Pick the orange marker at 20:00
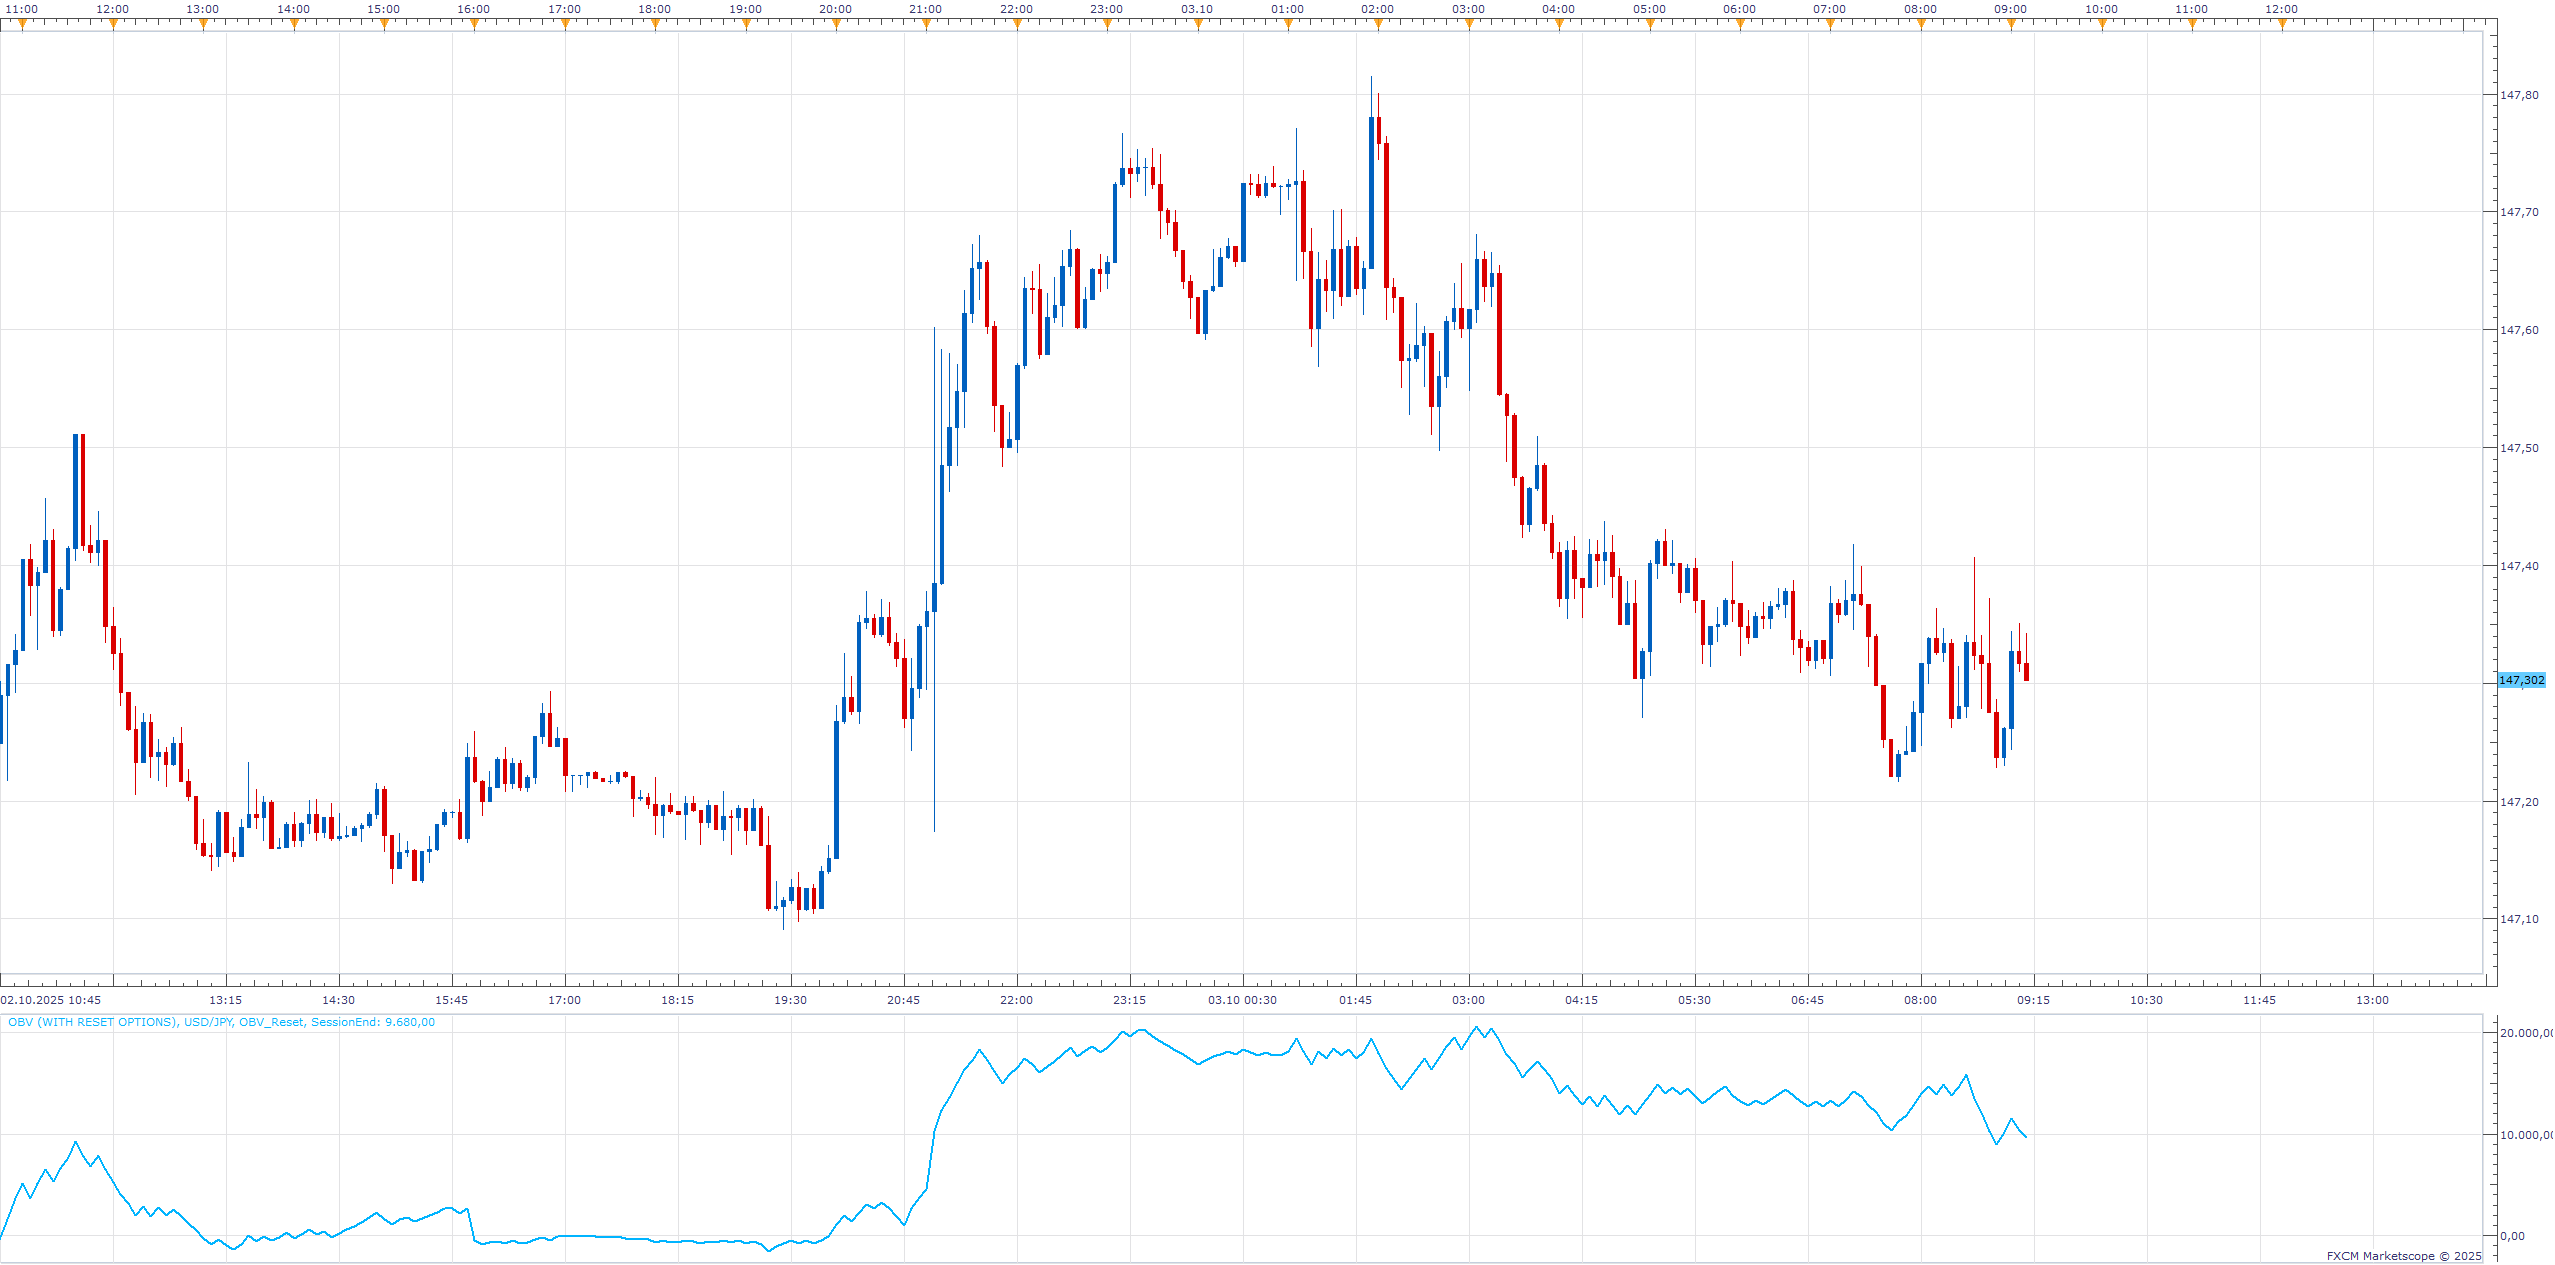This screenshot has height=1265, width=2555. pos(836,25)
